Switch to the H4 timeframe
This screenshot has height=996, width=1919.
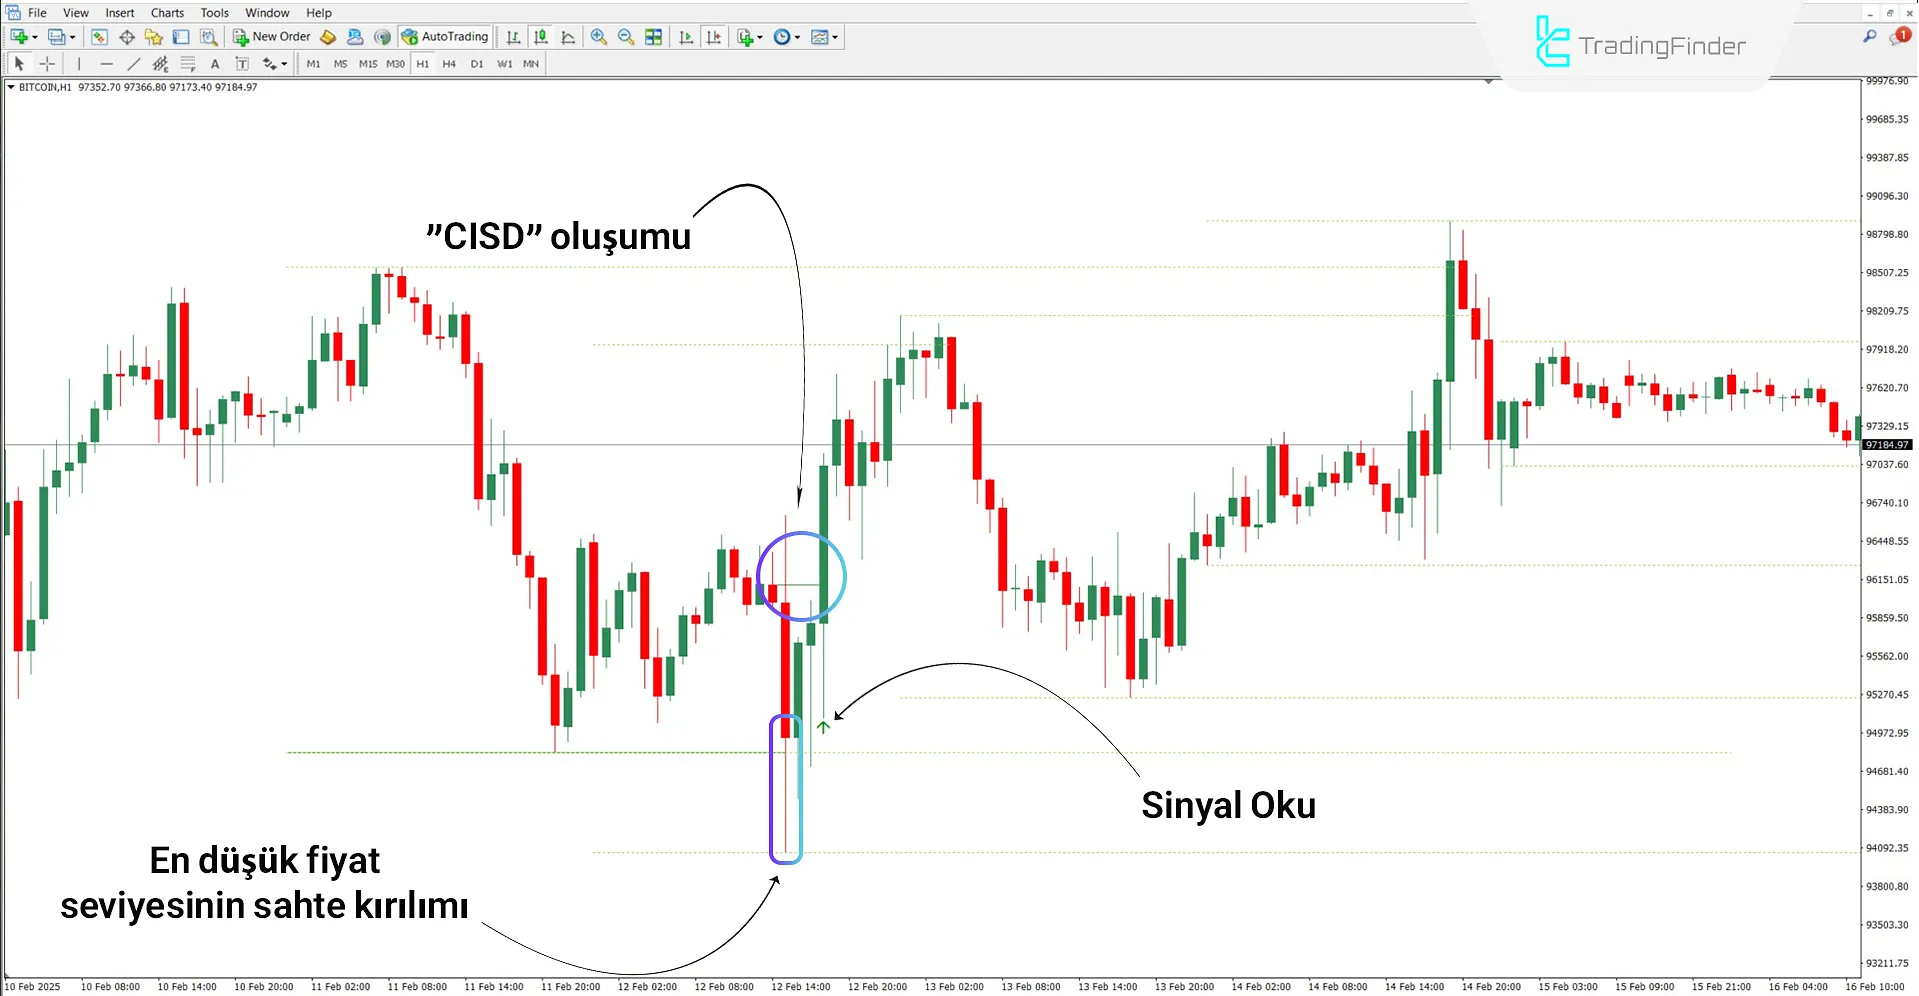tap(449, 64)
